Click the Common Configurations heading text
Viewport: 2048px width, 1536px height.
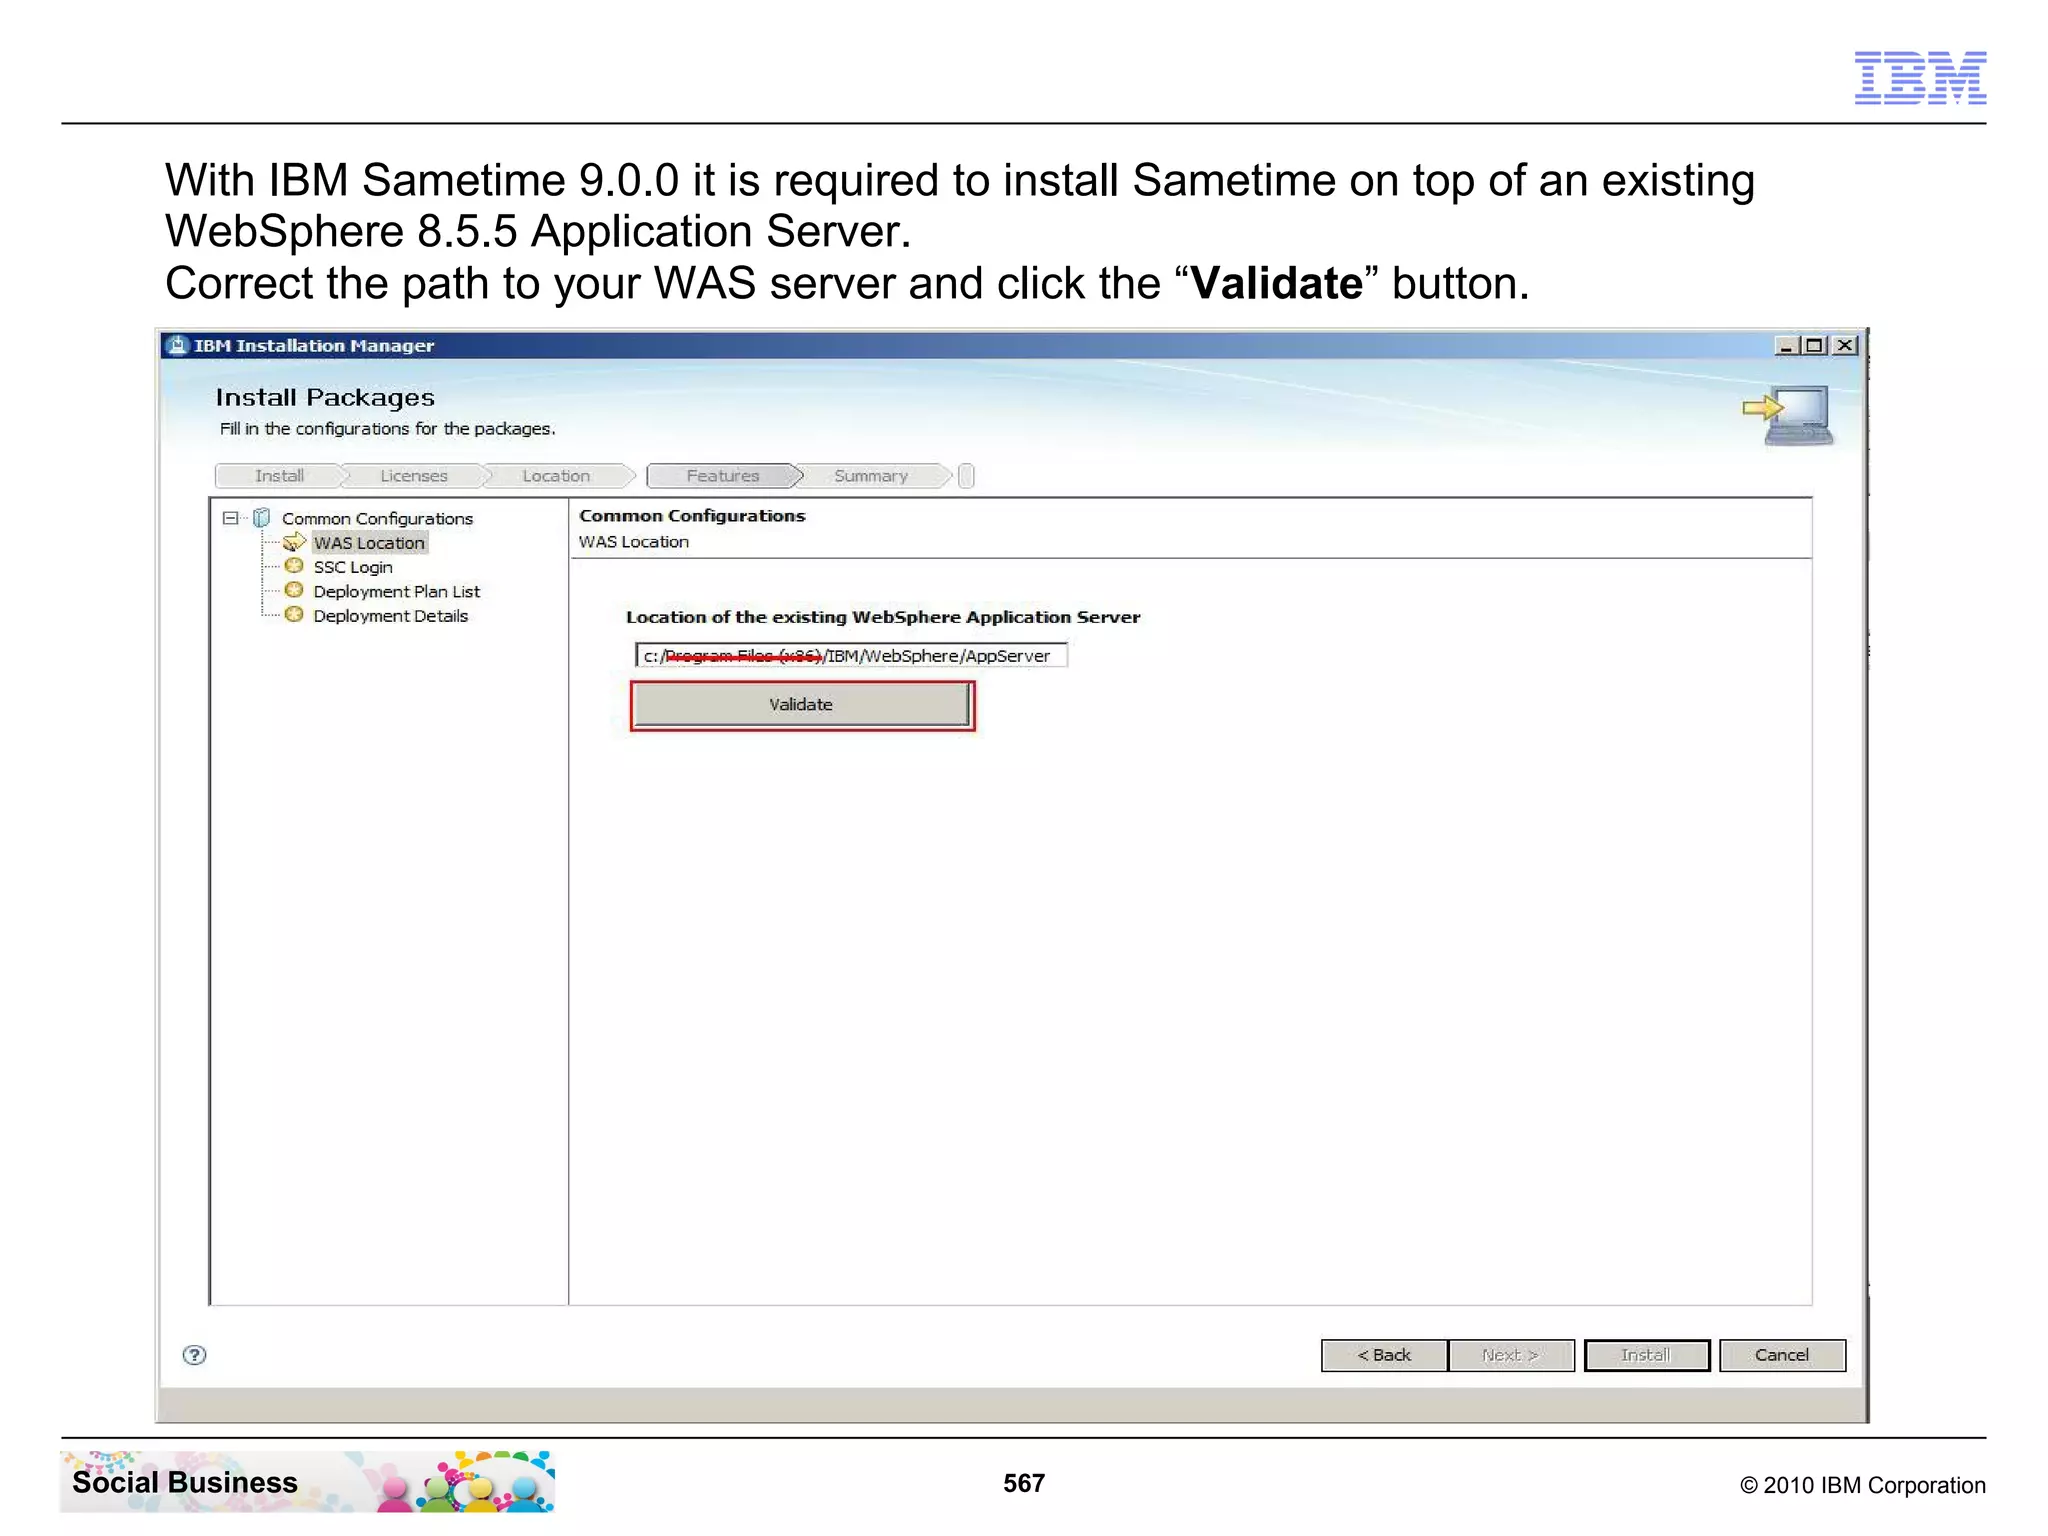[x=692, y=516]
